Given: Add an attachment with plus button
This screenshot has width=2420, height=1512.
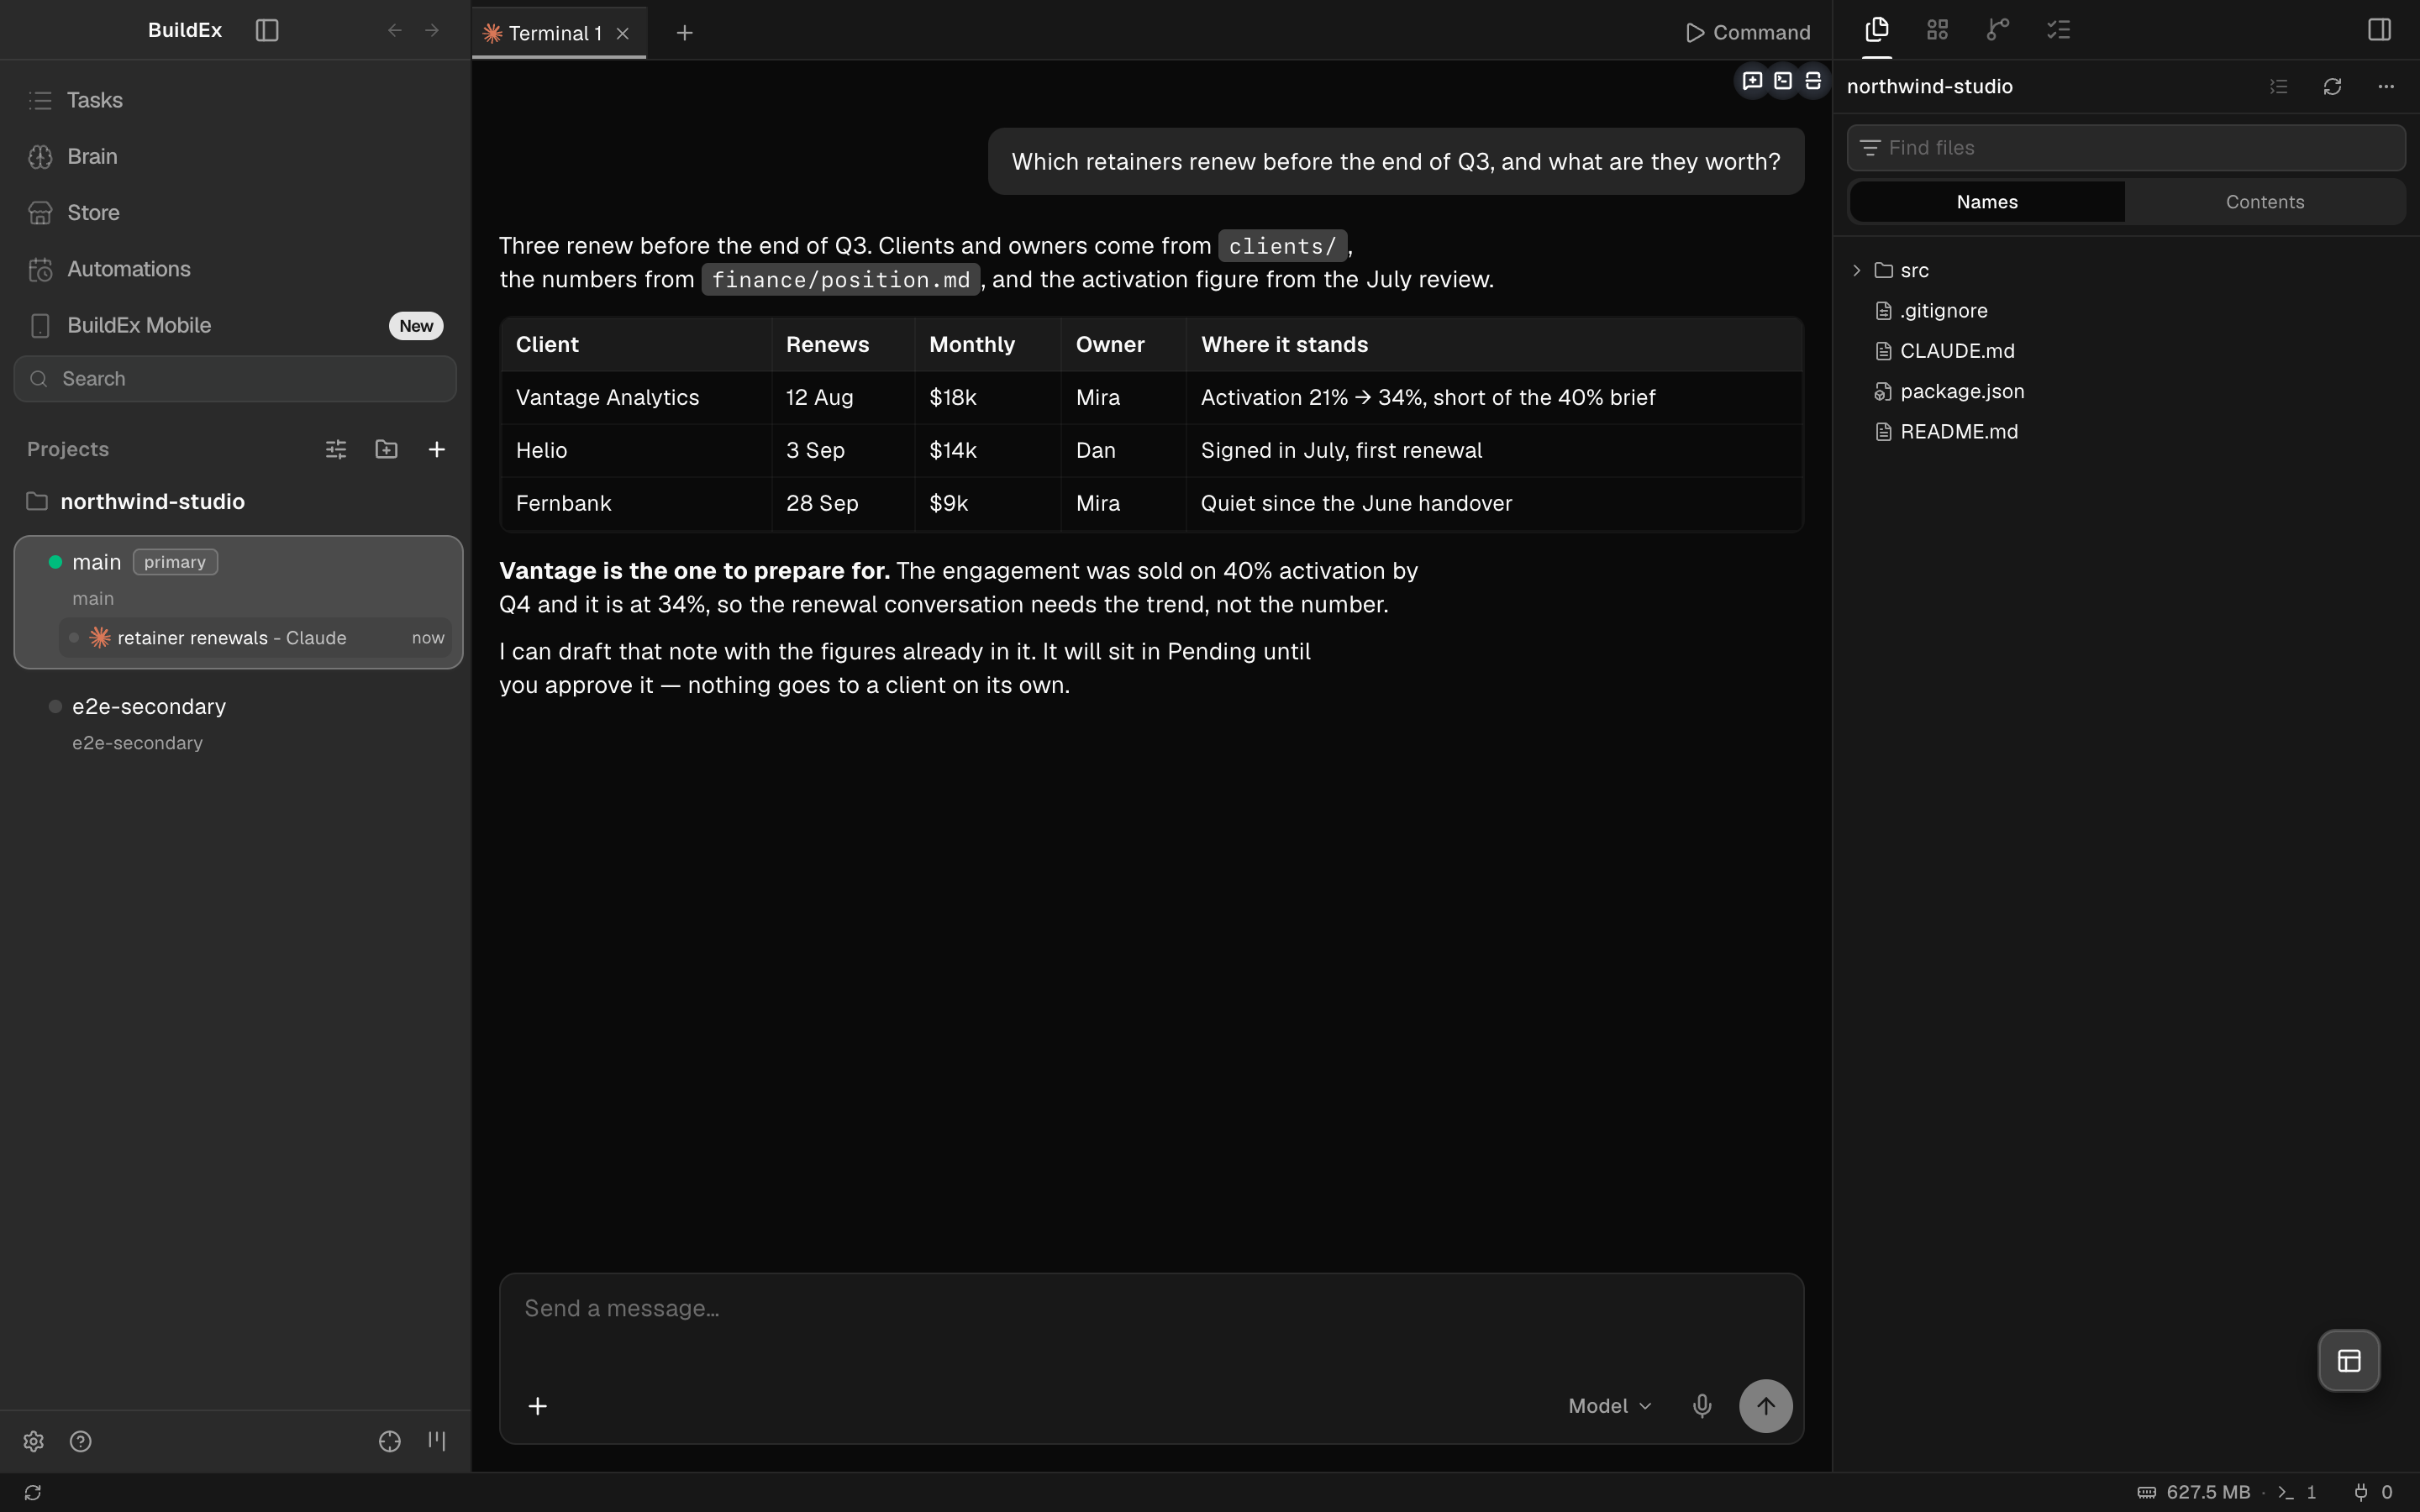Looking at the screenshot, I should (537, 1406).
